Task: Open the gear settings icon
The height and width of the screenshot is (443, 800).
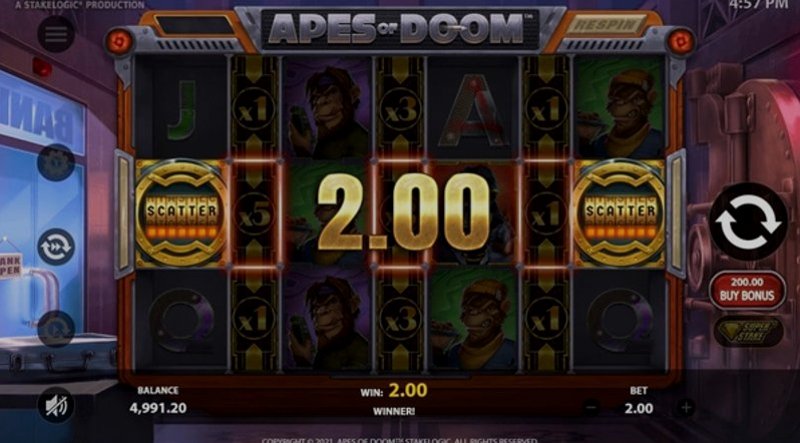Action: coord(56,163)
